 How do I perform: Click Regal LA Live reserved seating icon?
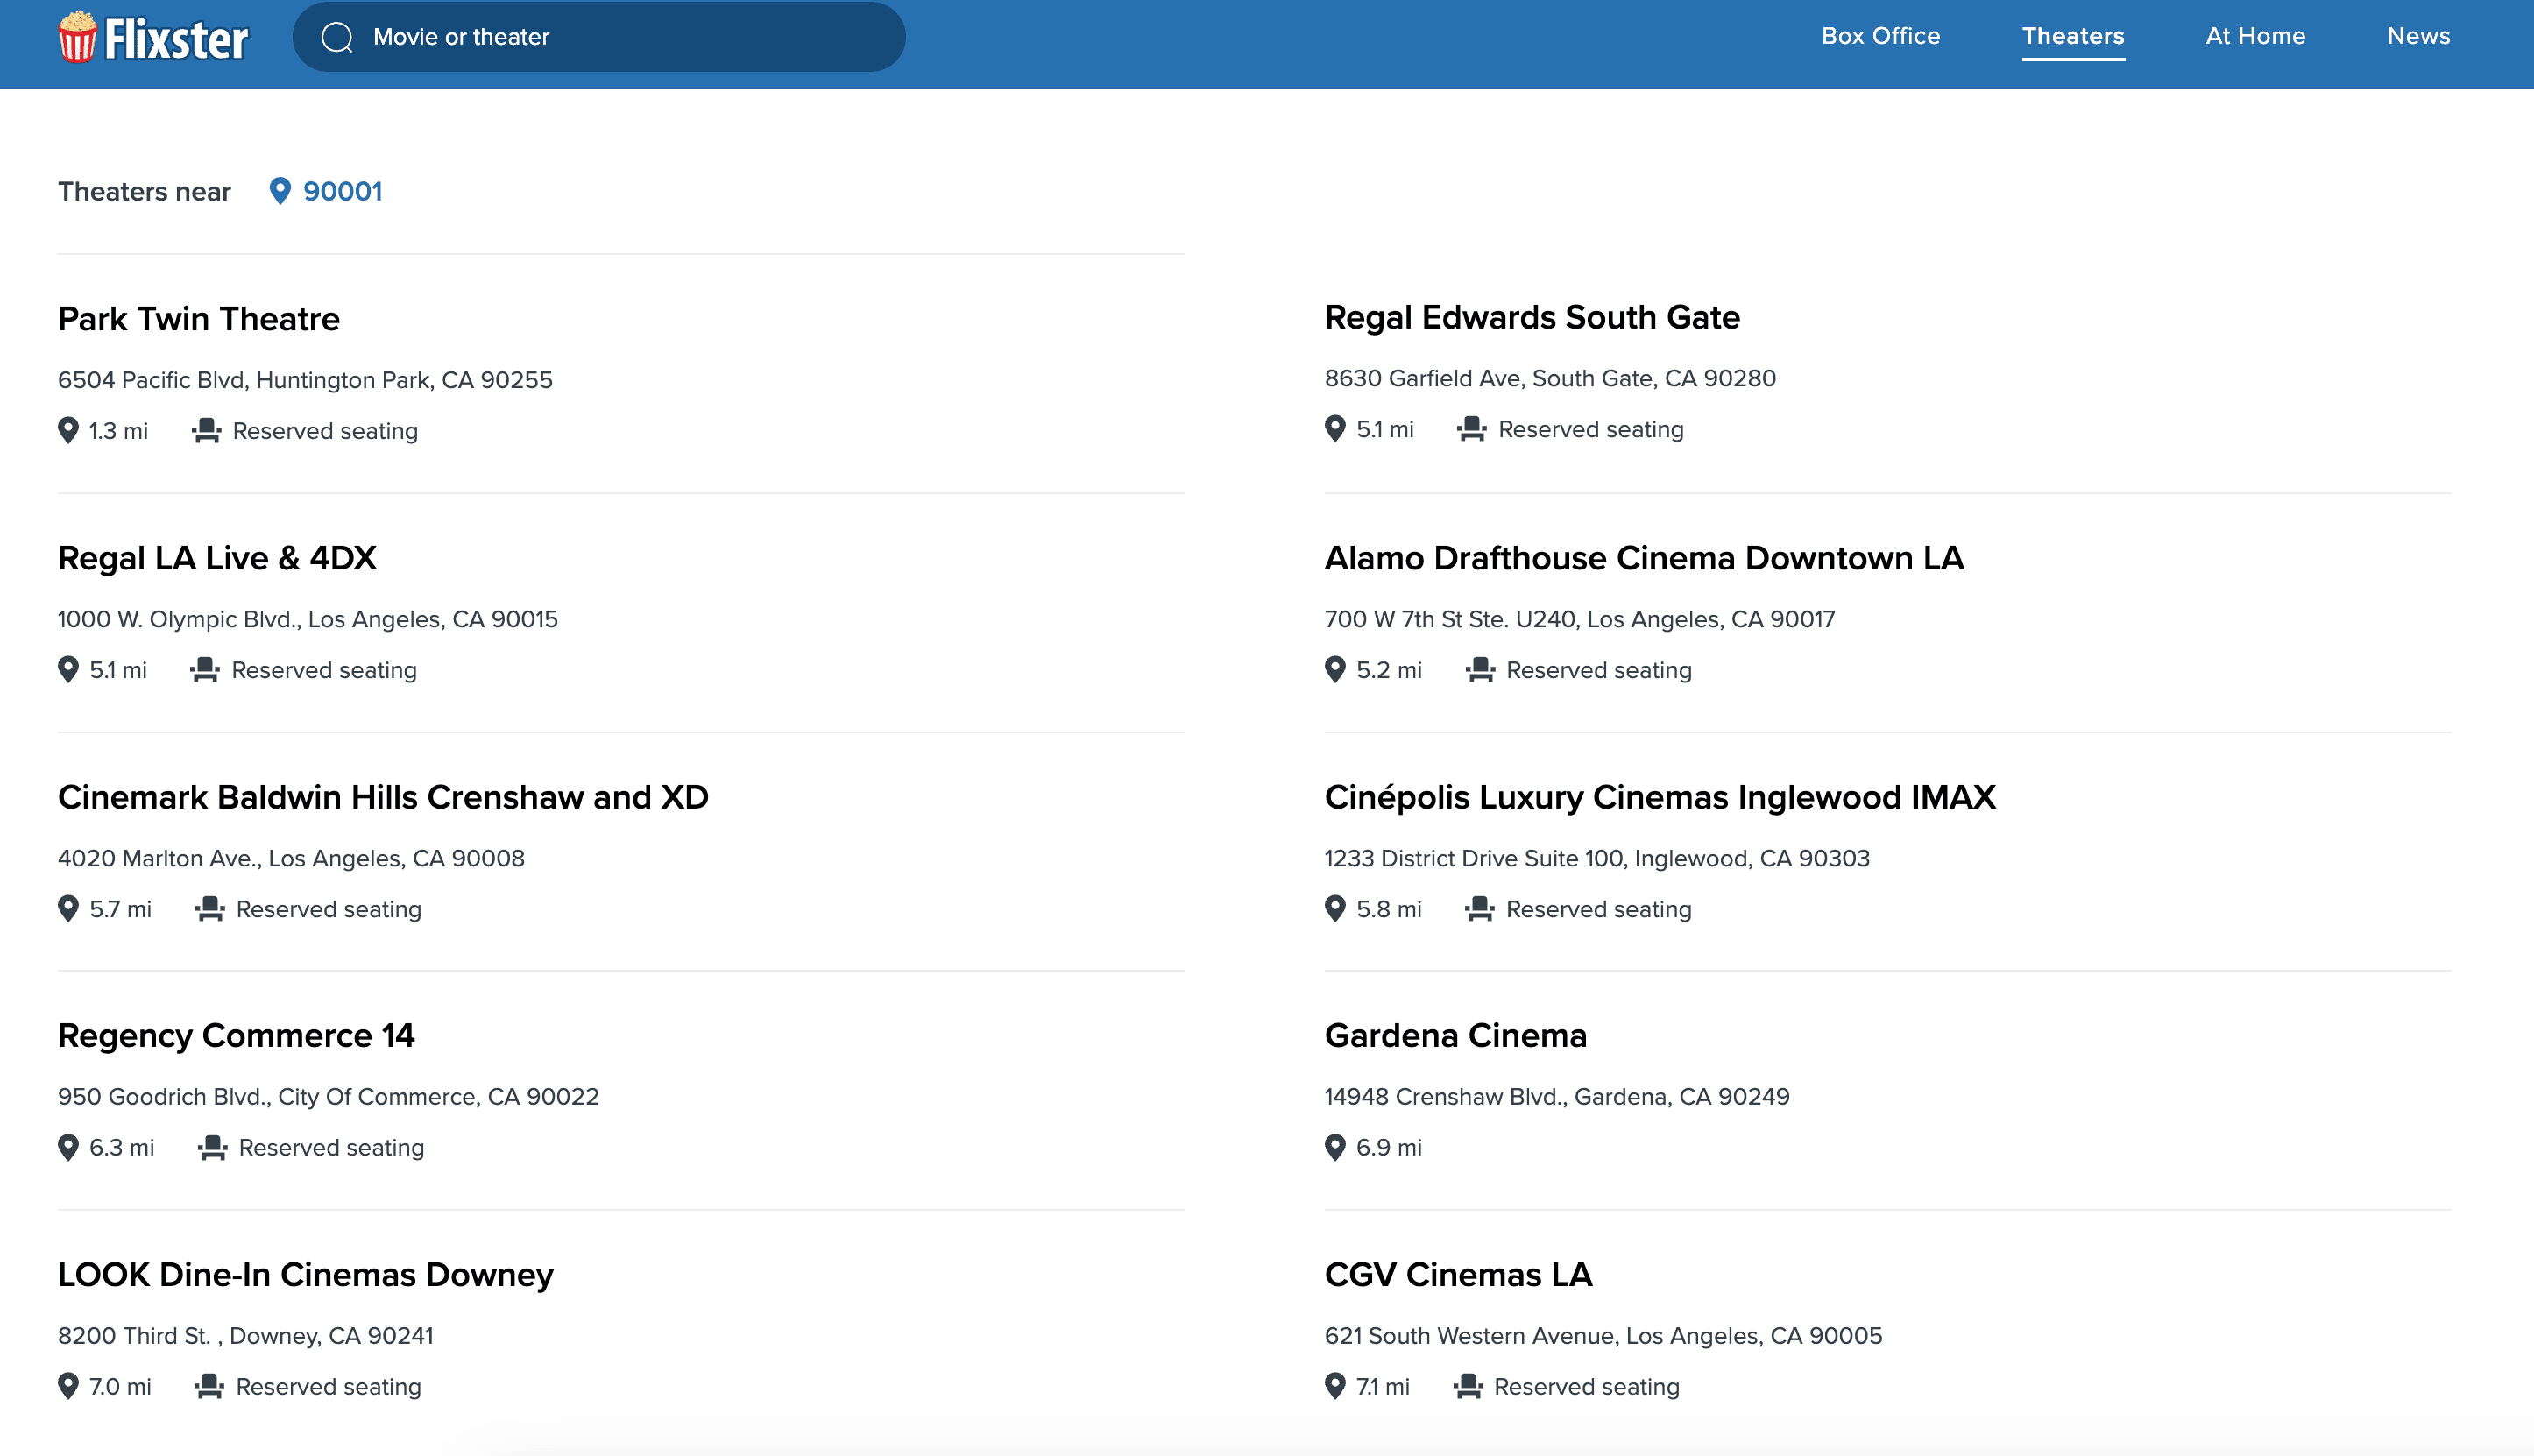click(205, 670)
